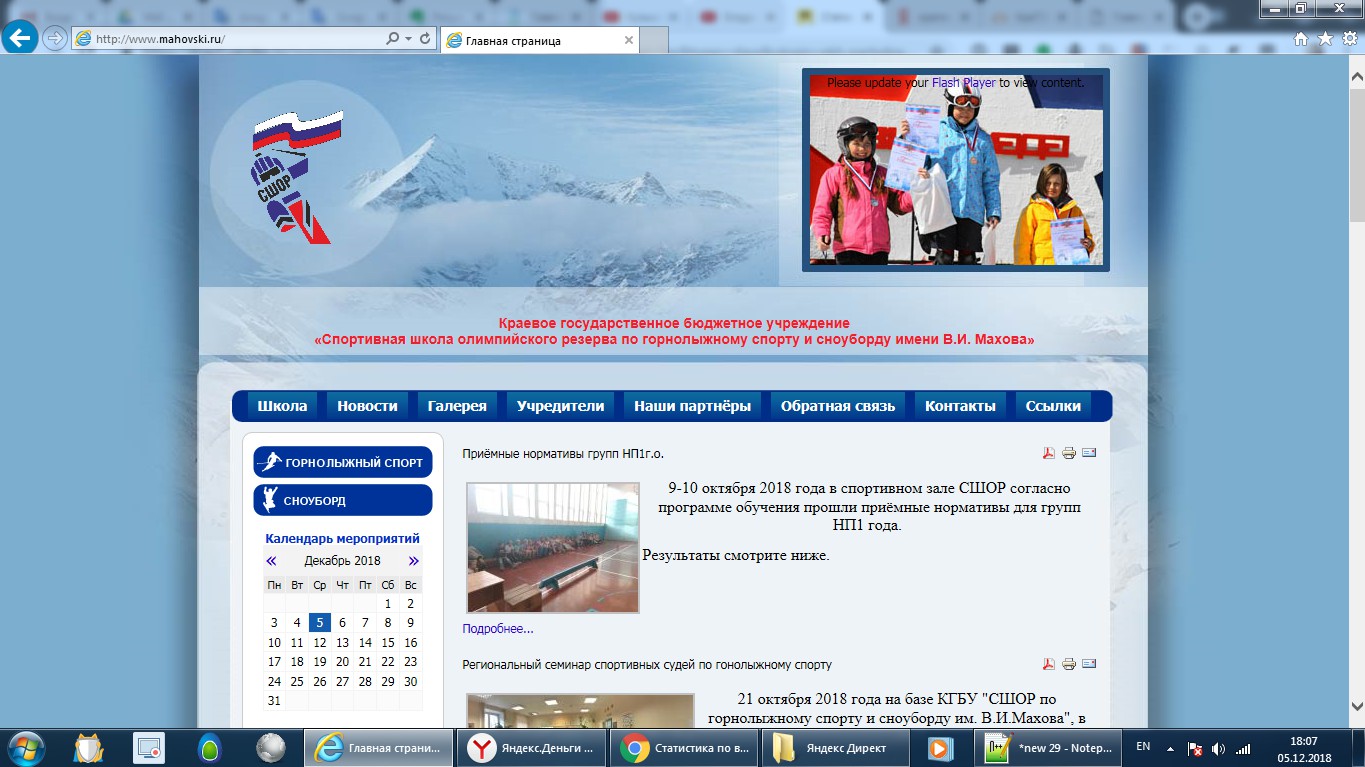Viewport: 1365px width, 767px height.
Task: Open a new blank tab
Action: [655, 40]
